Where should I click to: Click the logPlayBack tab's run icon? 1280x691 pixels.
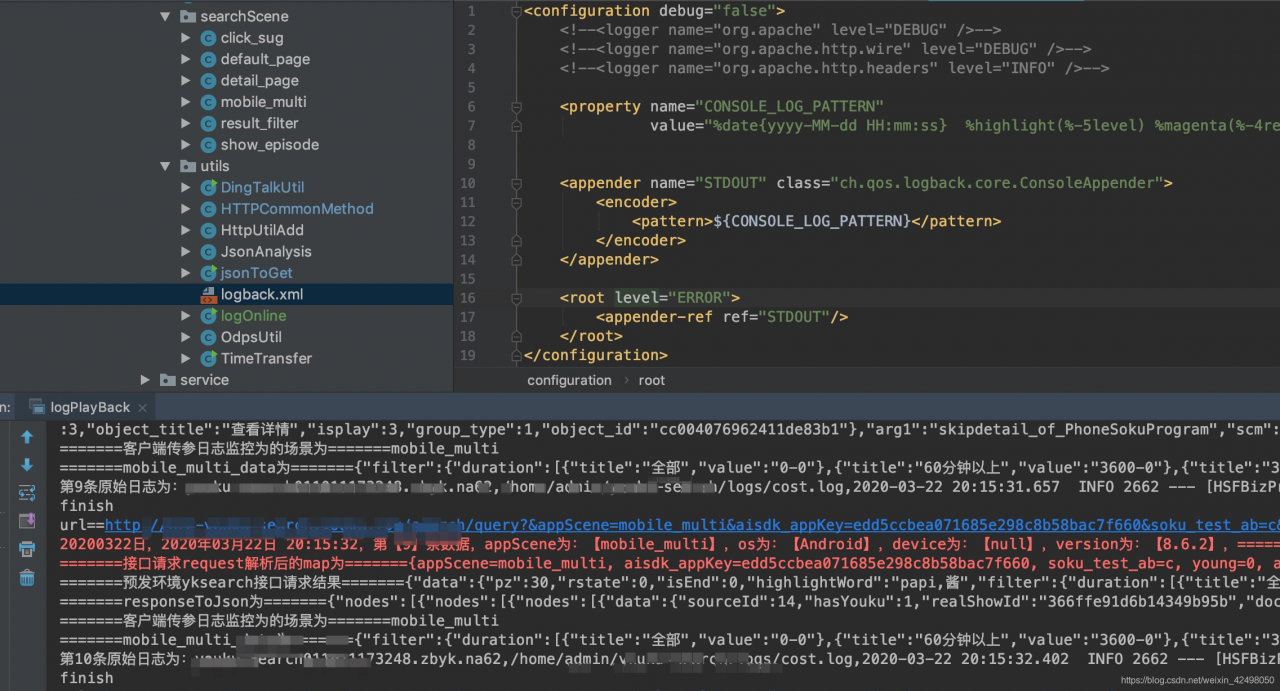coord(36,407)
